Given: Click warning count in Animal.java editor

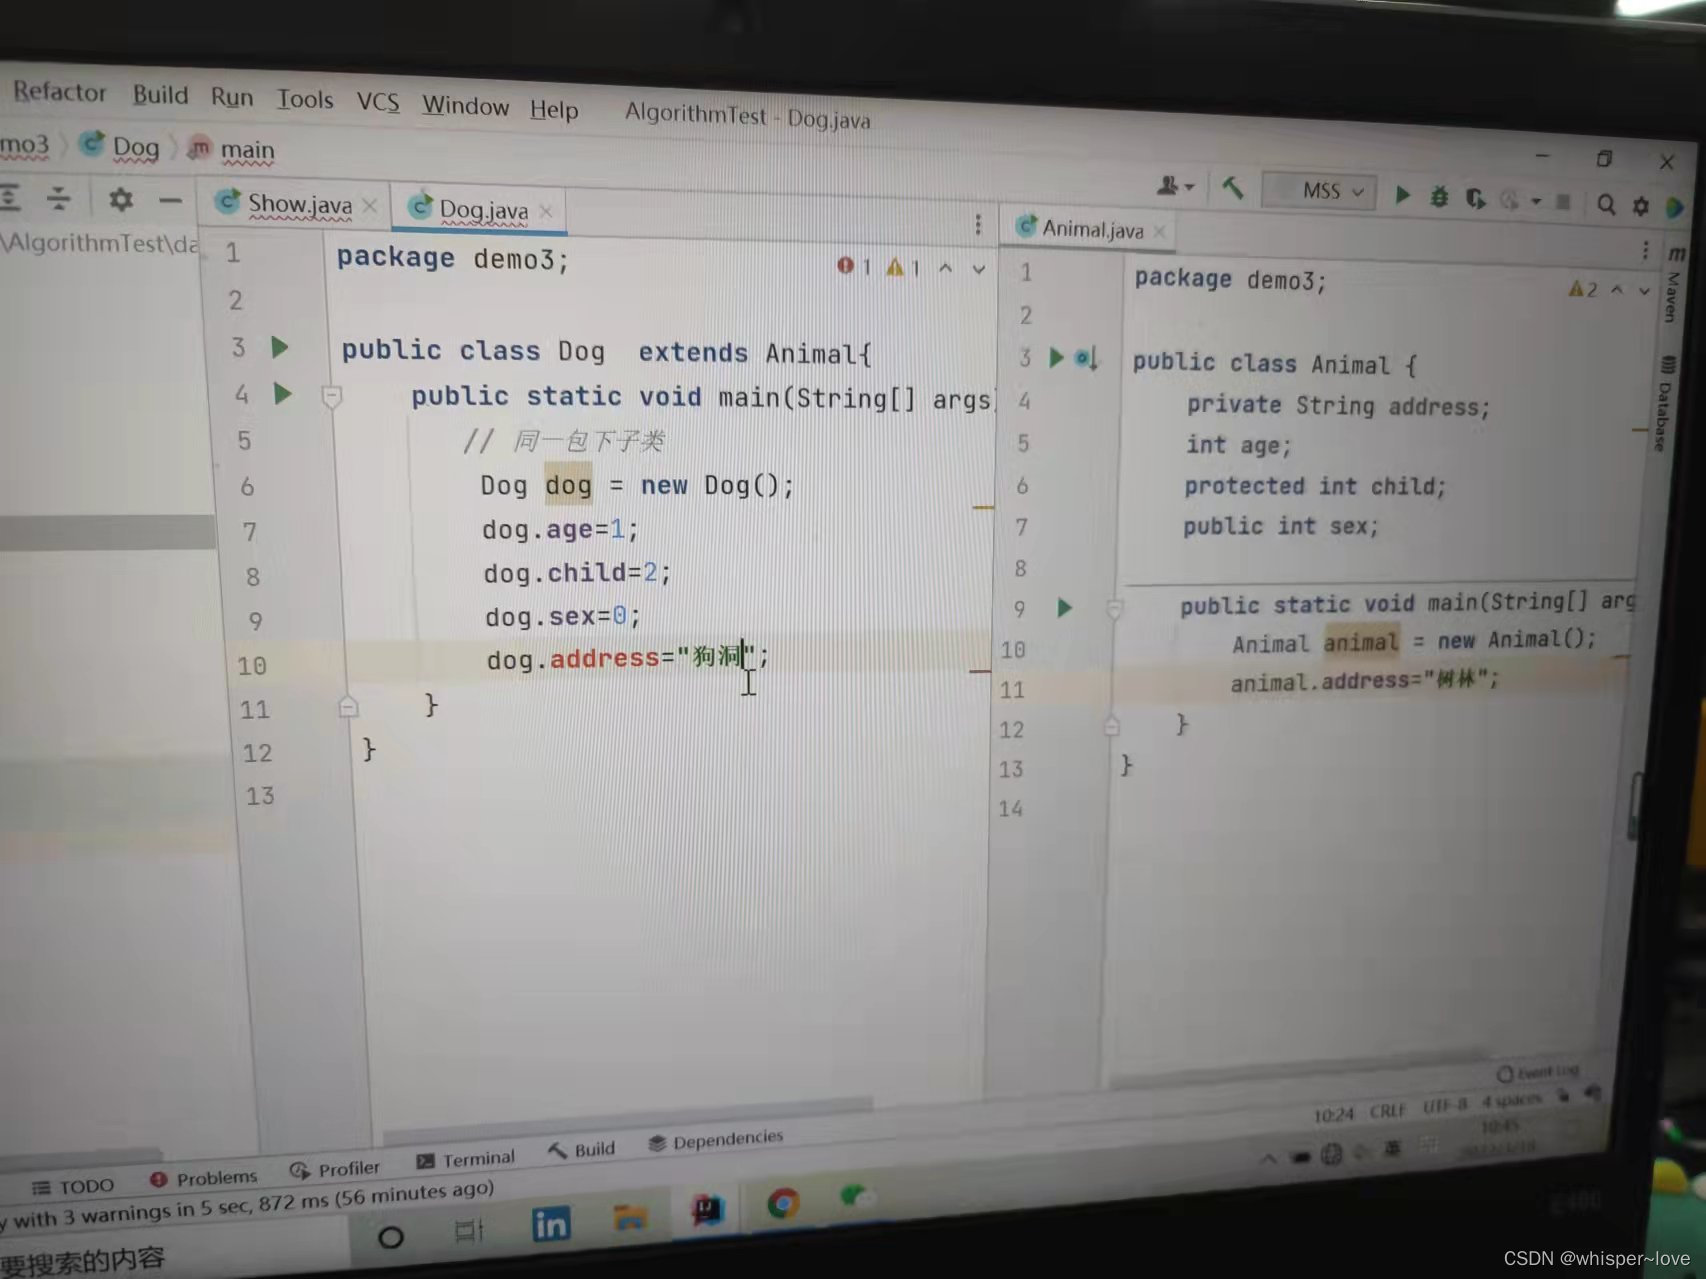Looking at the screenshot, I should click(1583, 289).
